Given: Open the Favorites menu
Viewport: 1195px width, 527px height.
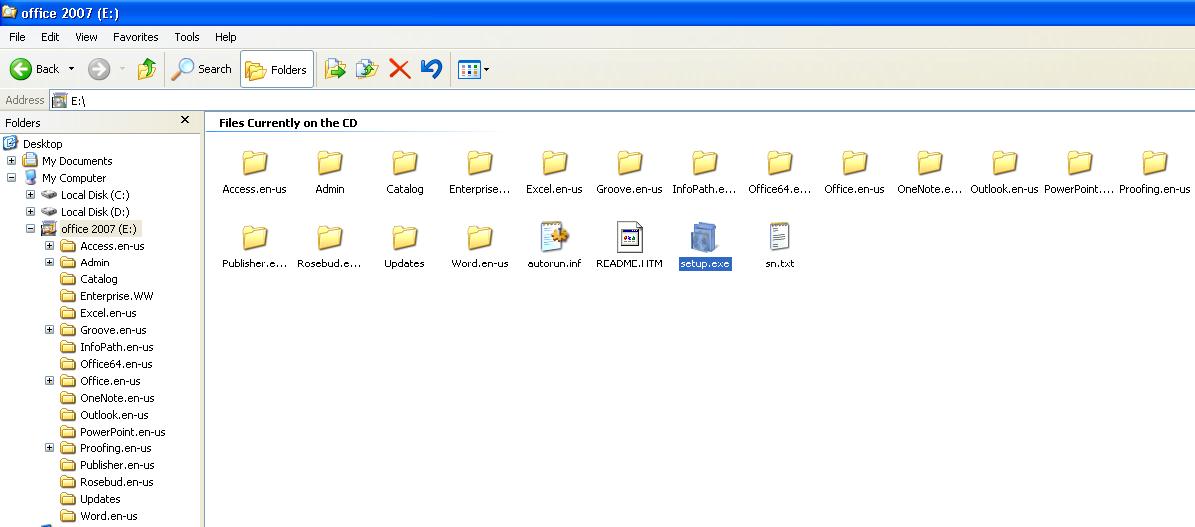Looking at the screenshot, I should pyautogui.click(x=136, y=37).
